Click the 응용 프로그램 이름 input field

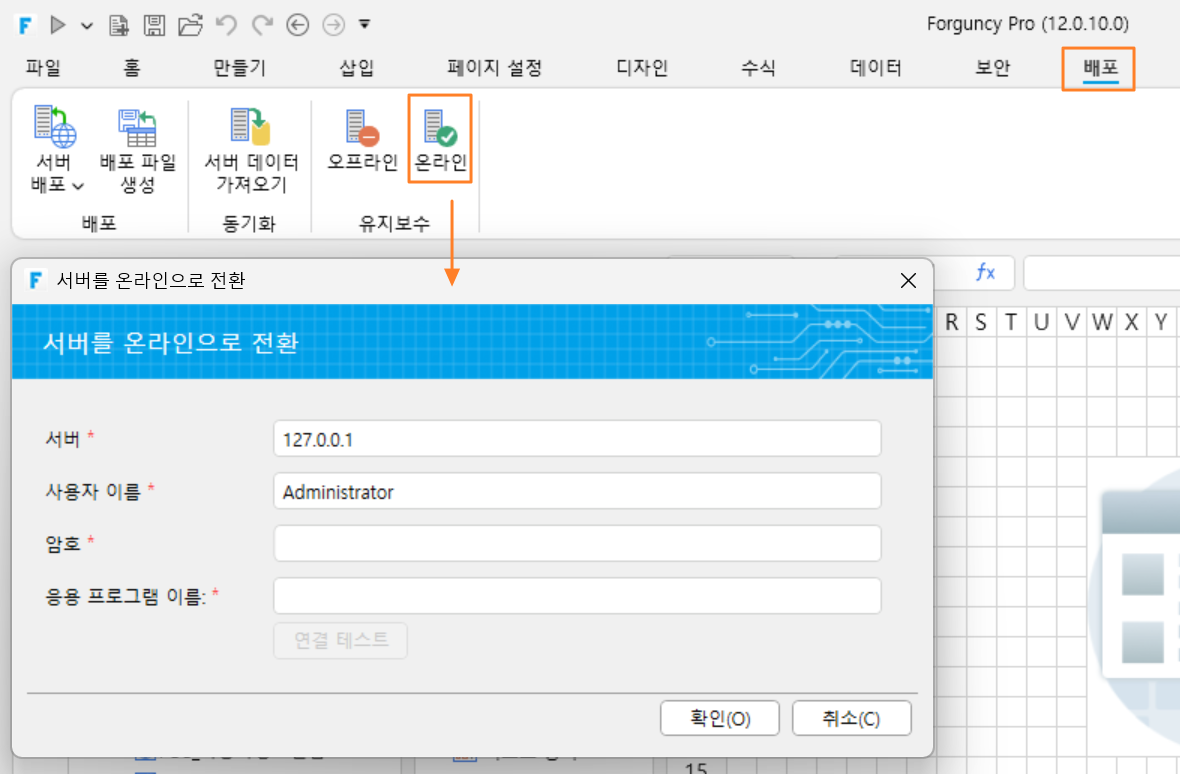(577, 596)
